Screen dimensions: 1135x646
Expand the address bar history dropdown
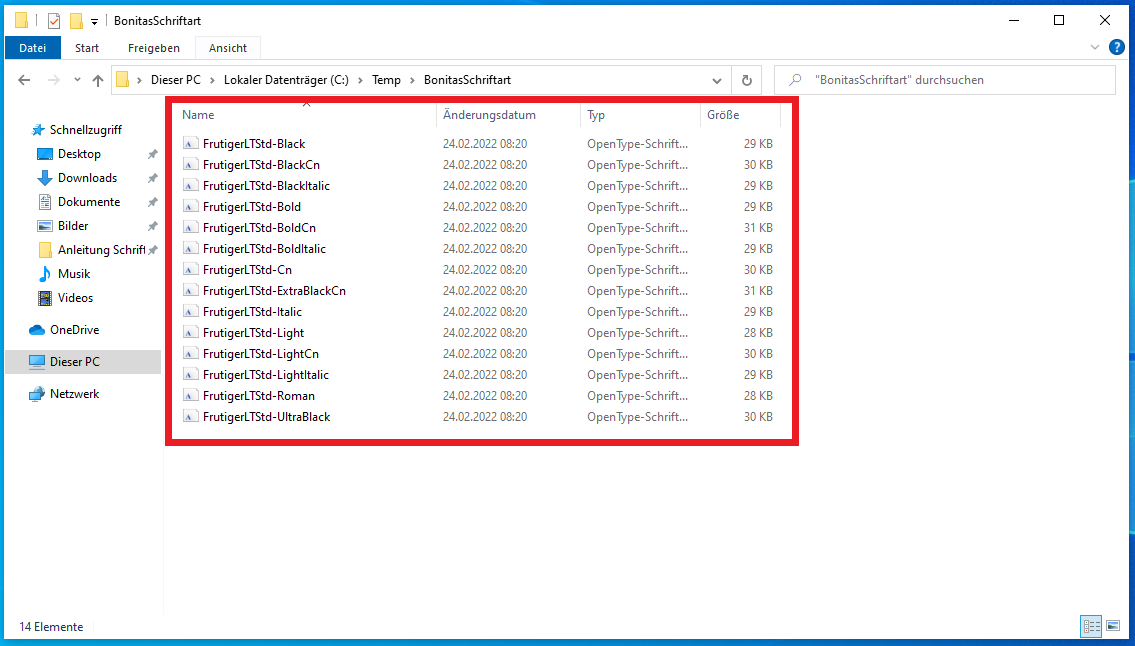pos(717,80)
